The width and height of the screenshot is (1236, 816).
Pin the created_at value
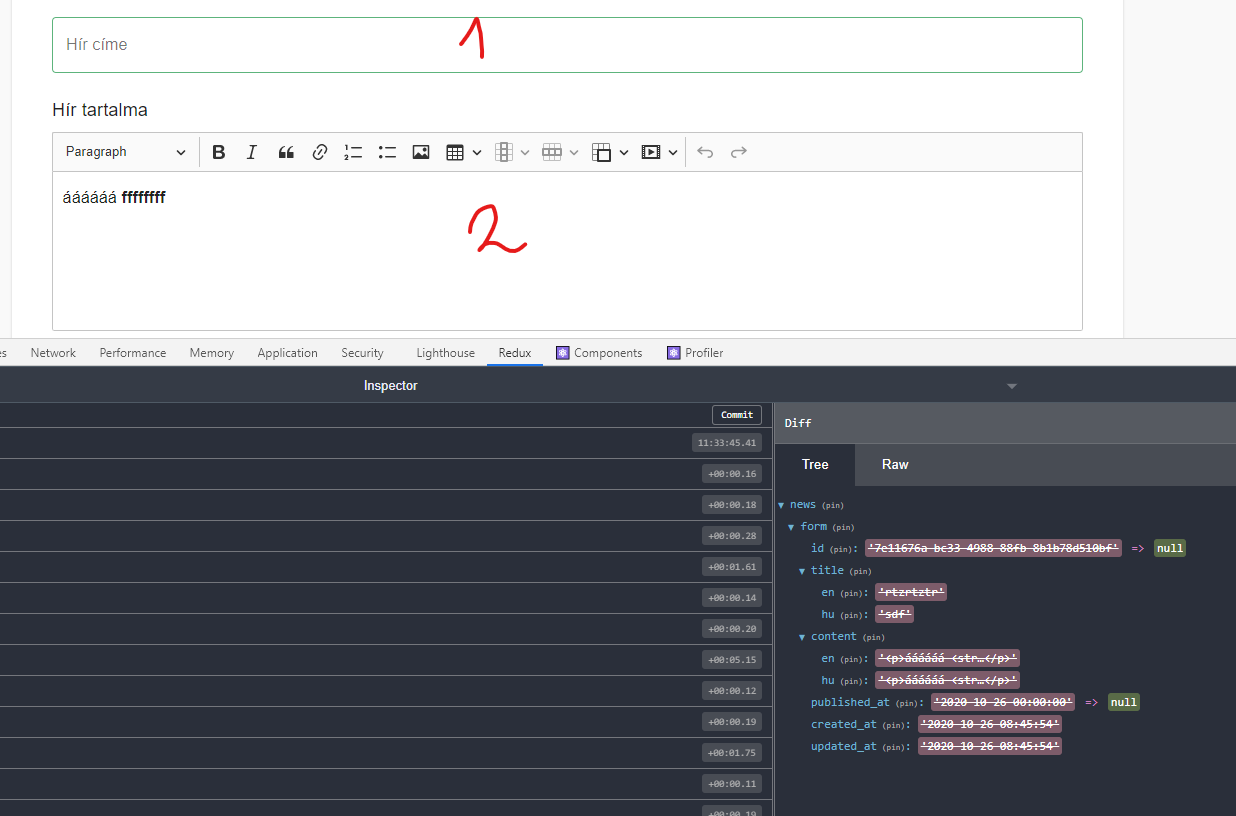point(896,725)
